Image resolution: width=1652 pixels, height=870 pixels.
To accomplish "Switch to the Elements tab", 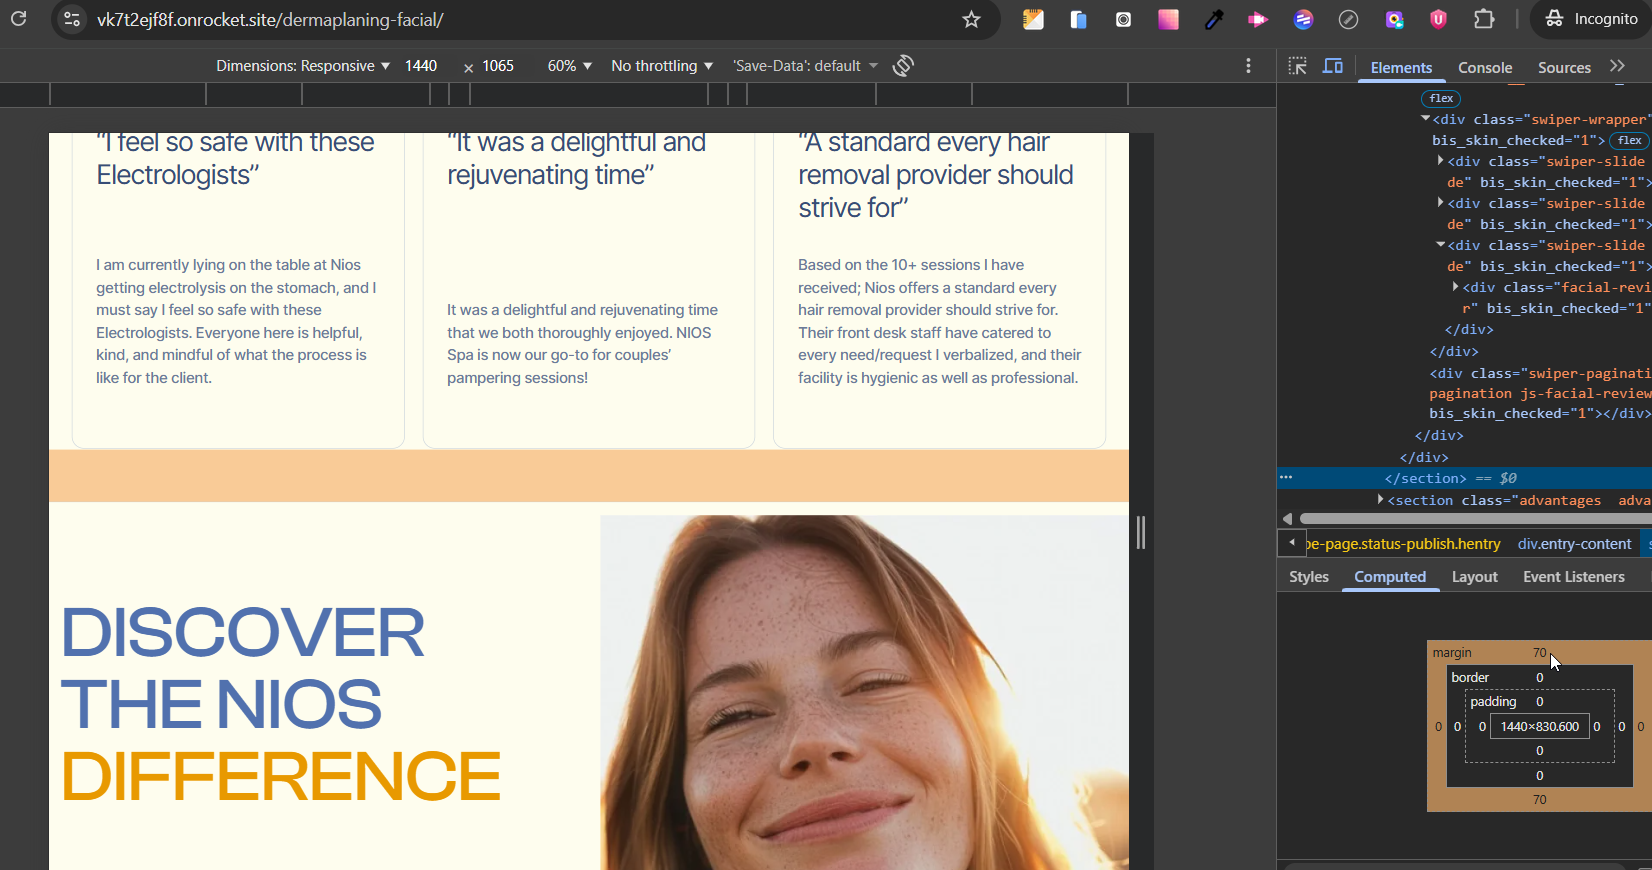I will pyautogui.click(x=1401, y=67).
